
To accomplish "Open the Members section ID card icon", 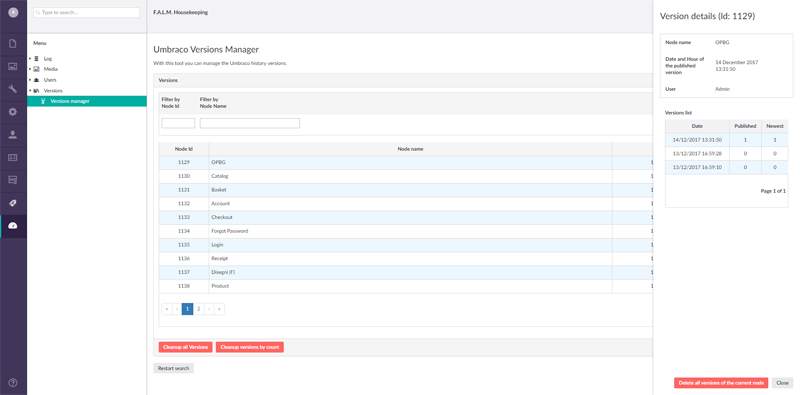I will (13, 157).
